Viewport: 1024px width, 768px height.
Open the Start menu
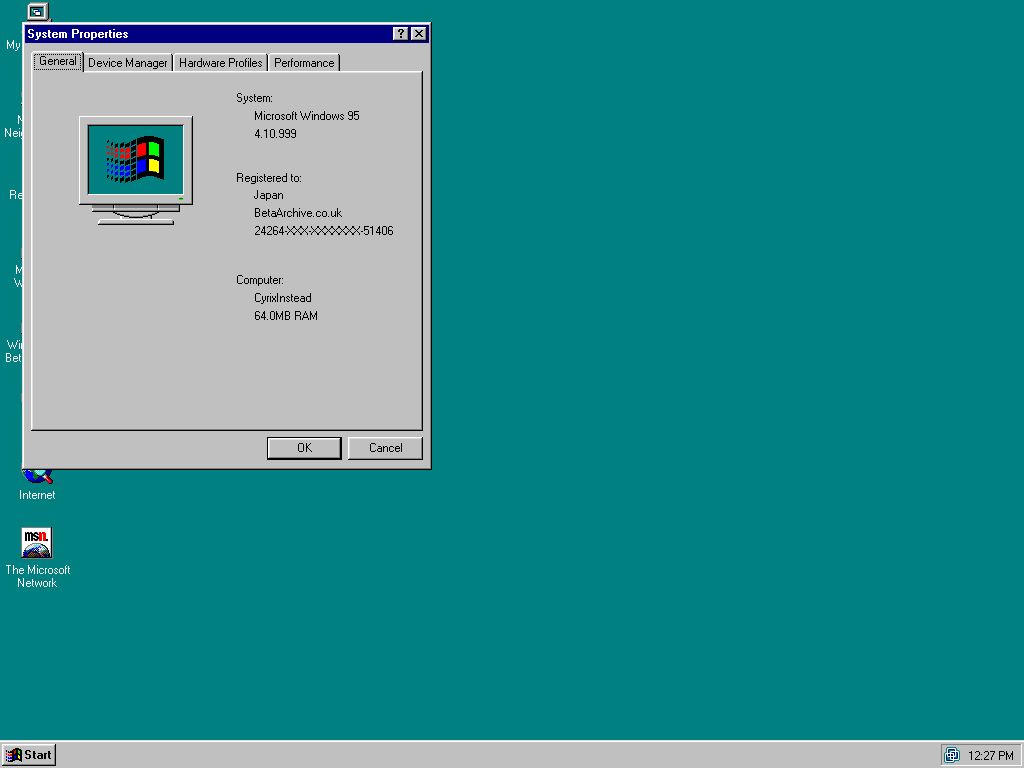(29, 755)
